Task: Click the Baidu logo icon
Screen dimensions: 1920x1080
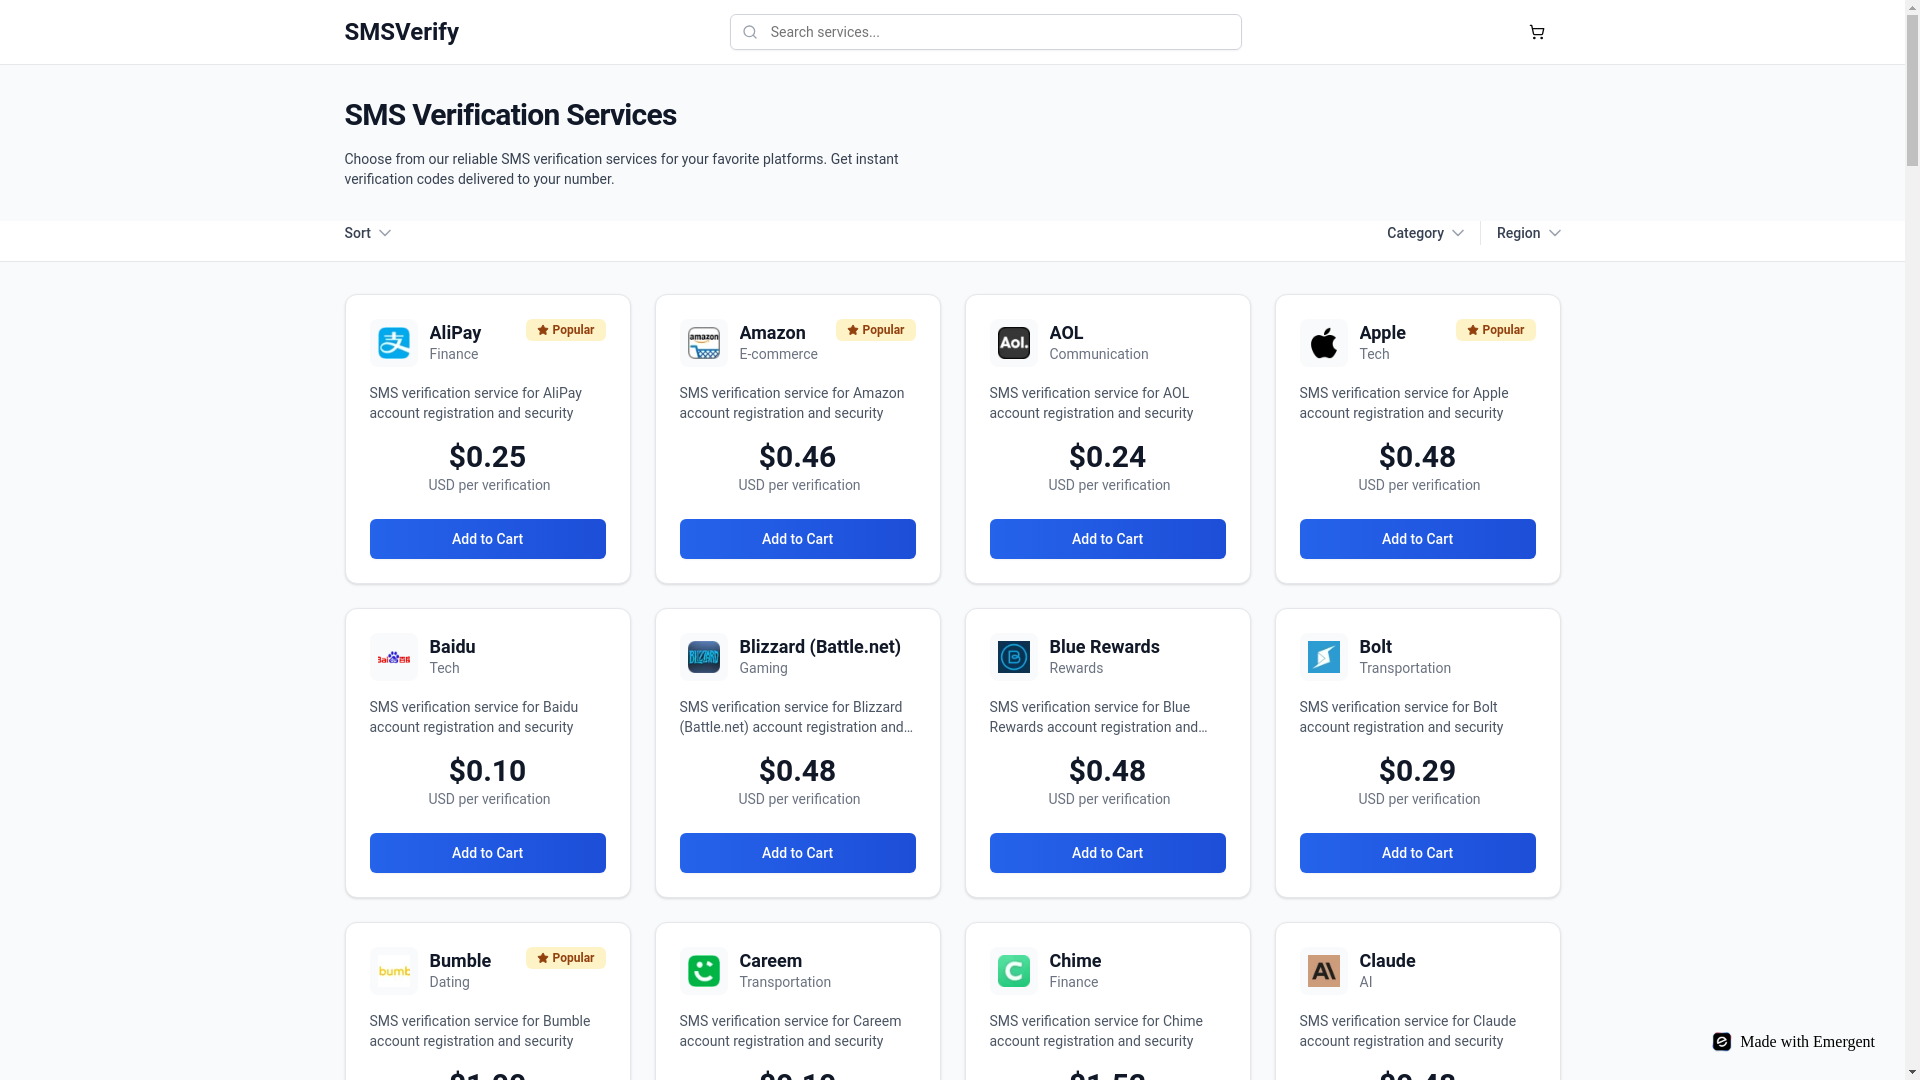Action: (393, 657)
